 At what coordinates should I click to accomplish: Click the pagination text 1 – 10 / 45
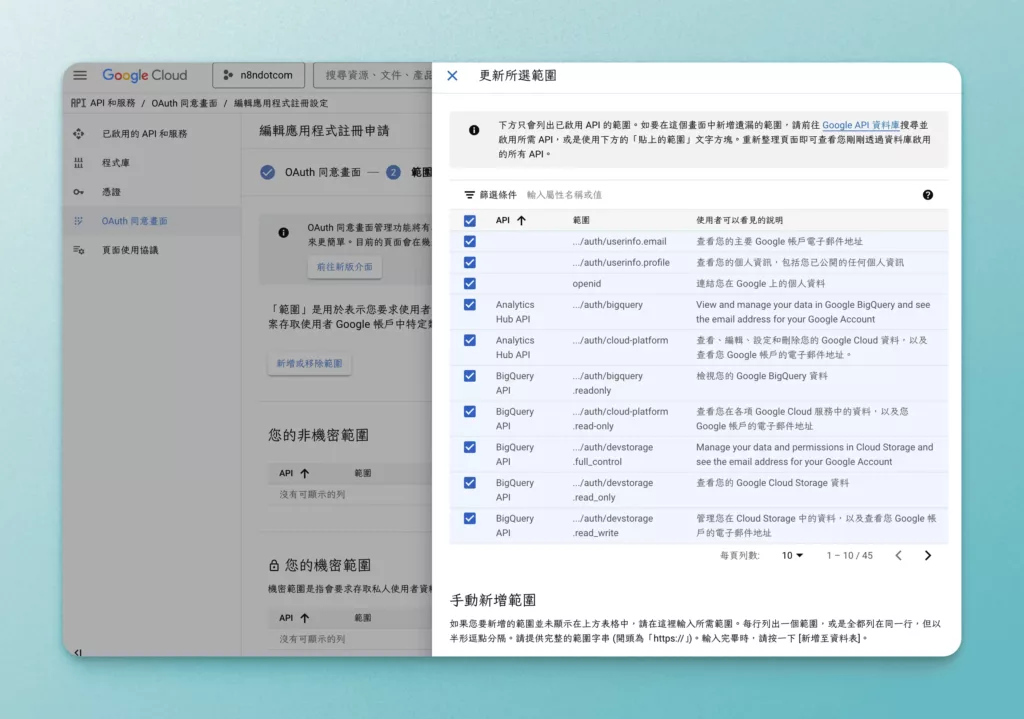click(849, 556)
